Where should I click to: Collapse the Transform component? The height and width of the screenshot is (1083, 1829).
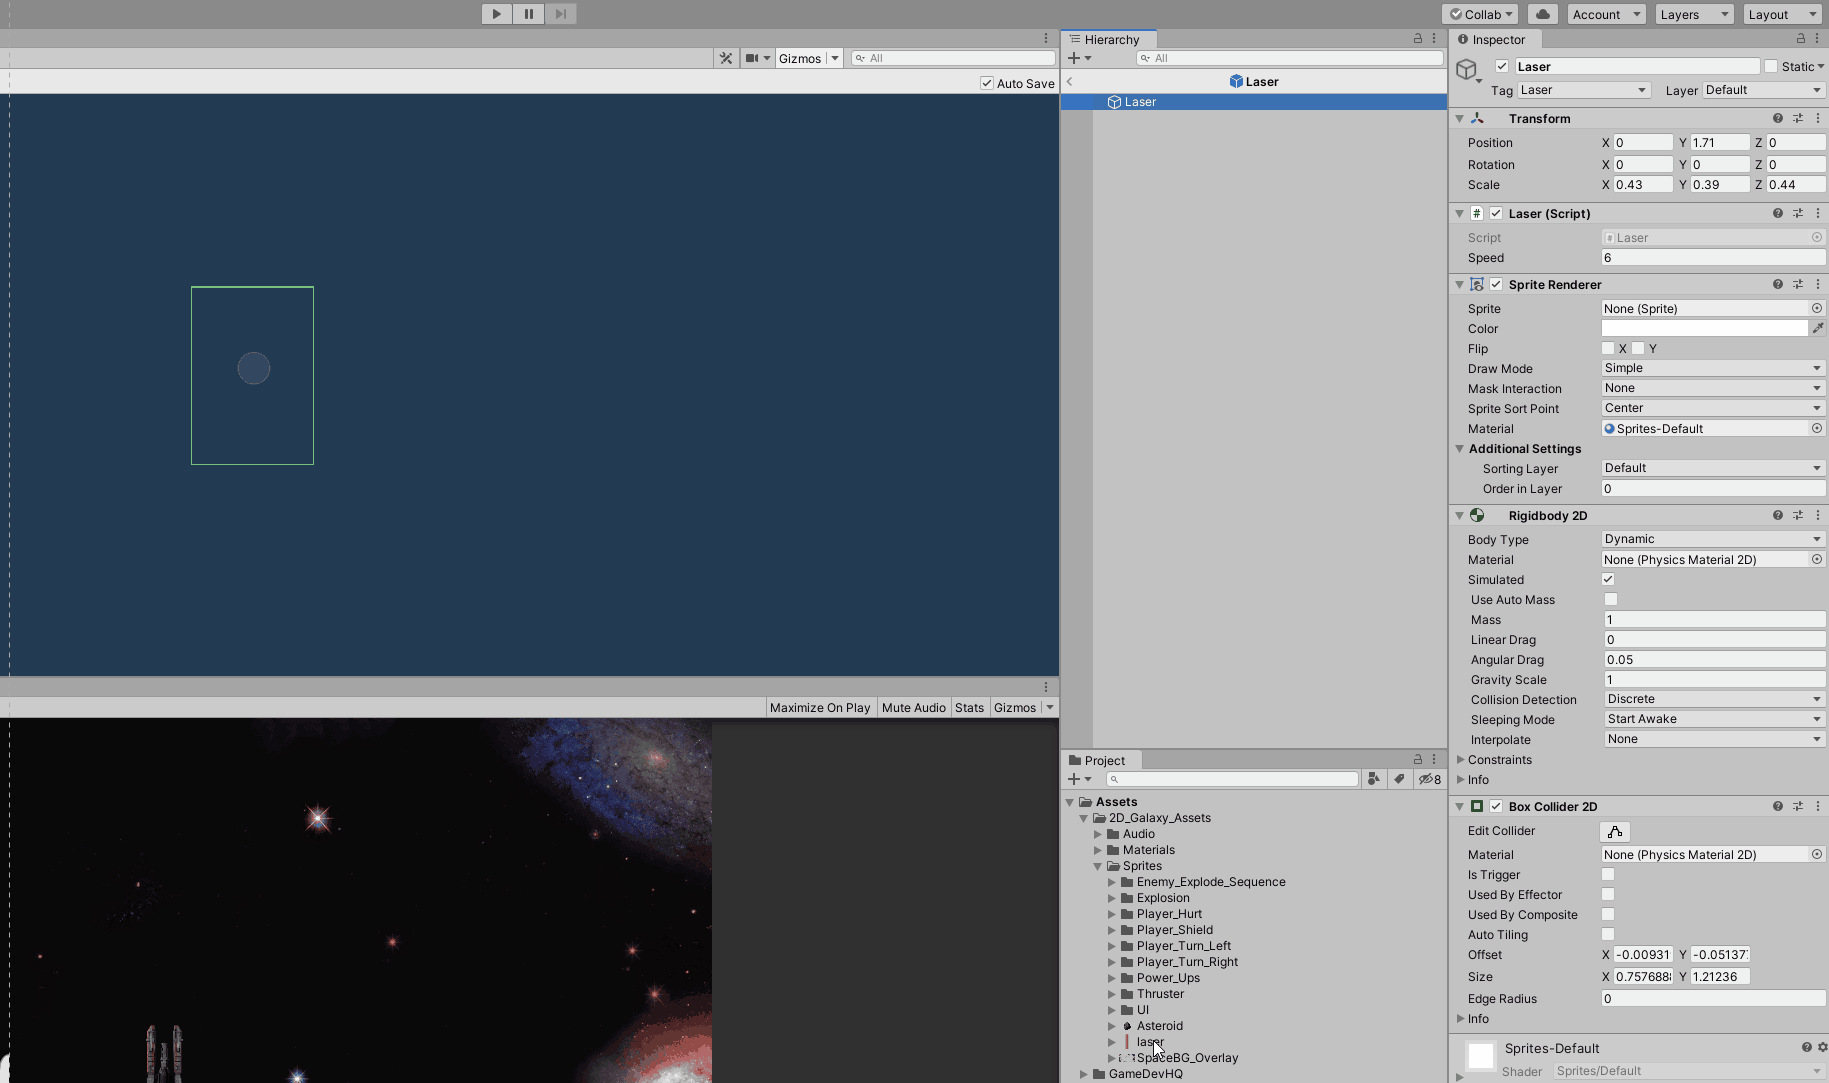tap(1459, 119)
